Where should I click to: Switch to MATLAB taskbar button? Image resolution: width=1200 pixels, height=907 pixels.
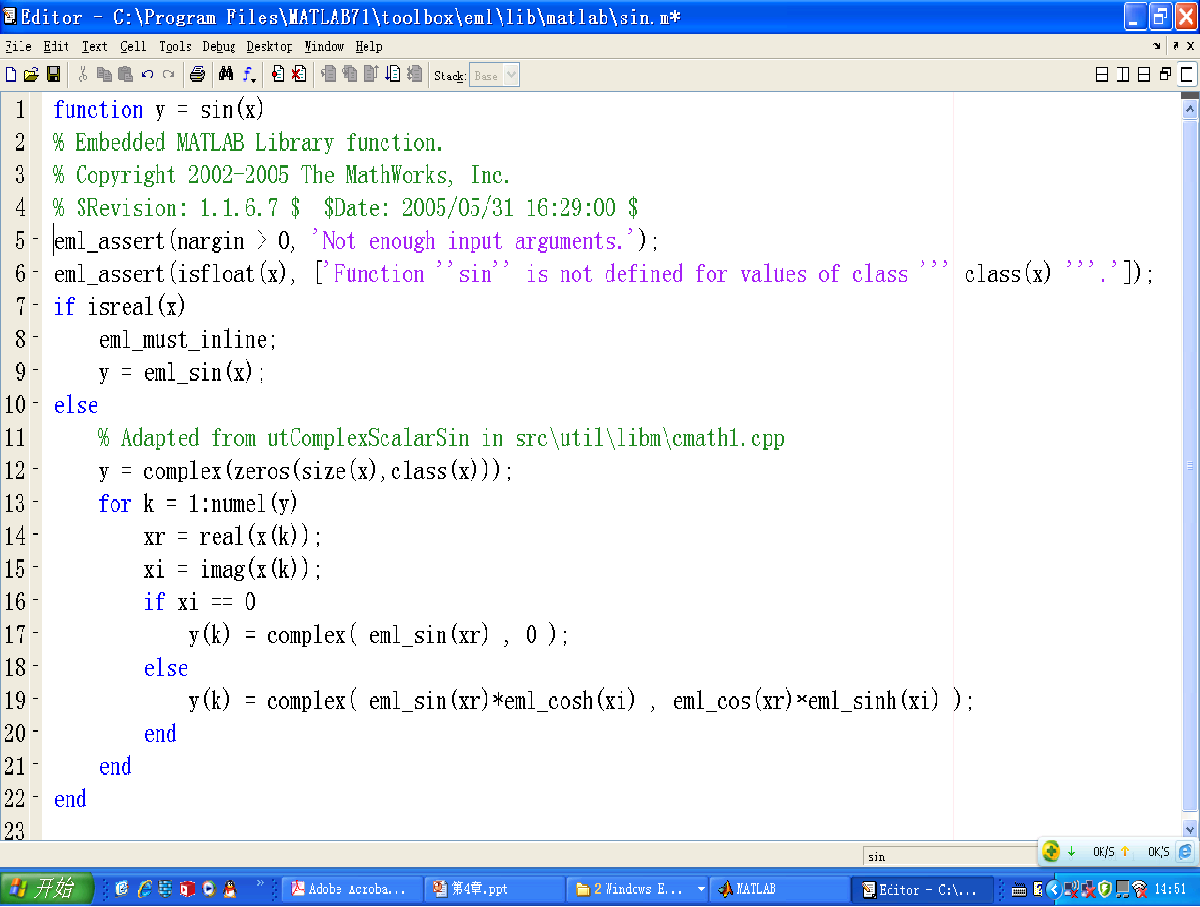pos(780,889)
